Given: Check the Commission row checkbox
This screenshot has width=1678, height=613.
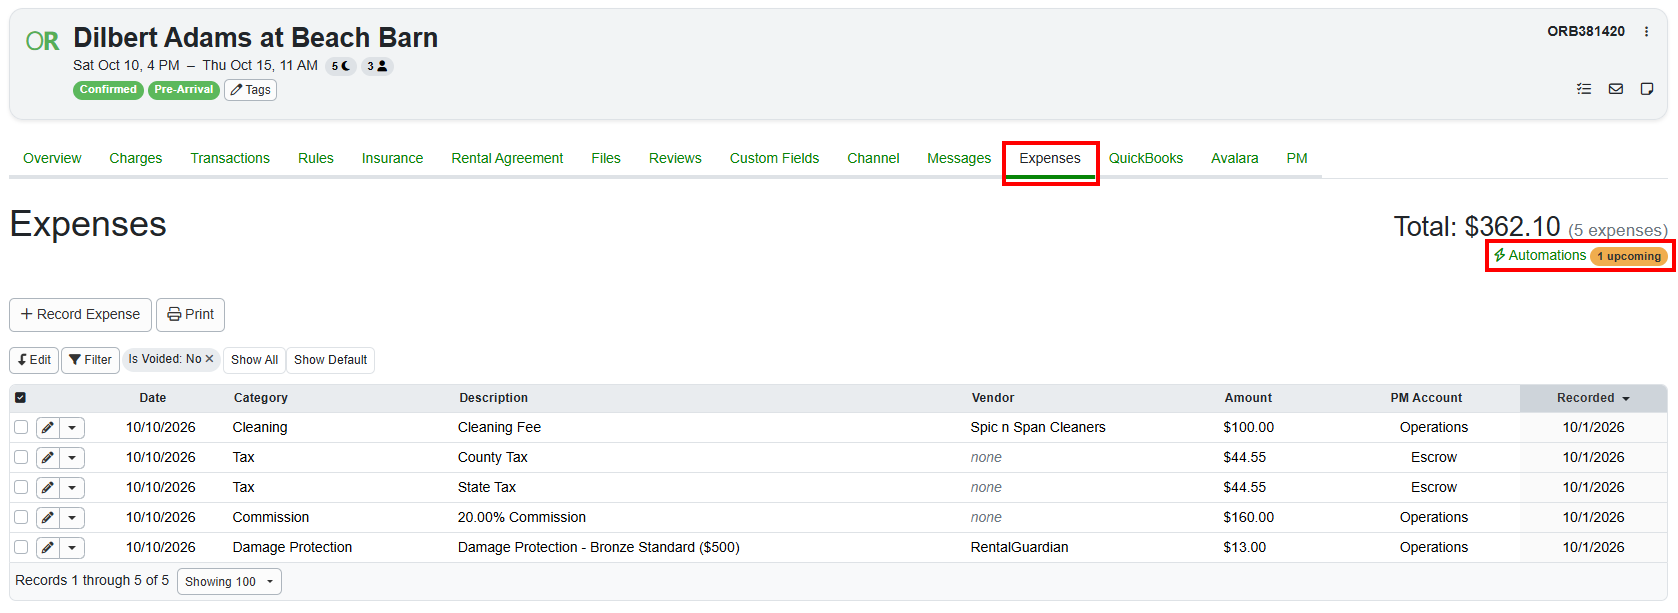Looking at the screenshot, I should (21, 517).
